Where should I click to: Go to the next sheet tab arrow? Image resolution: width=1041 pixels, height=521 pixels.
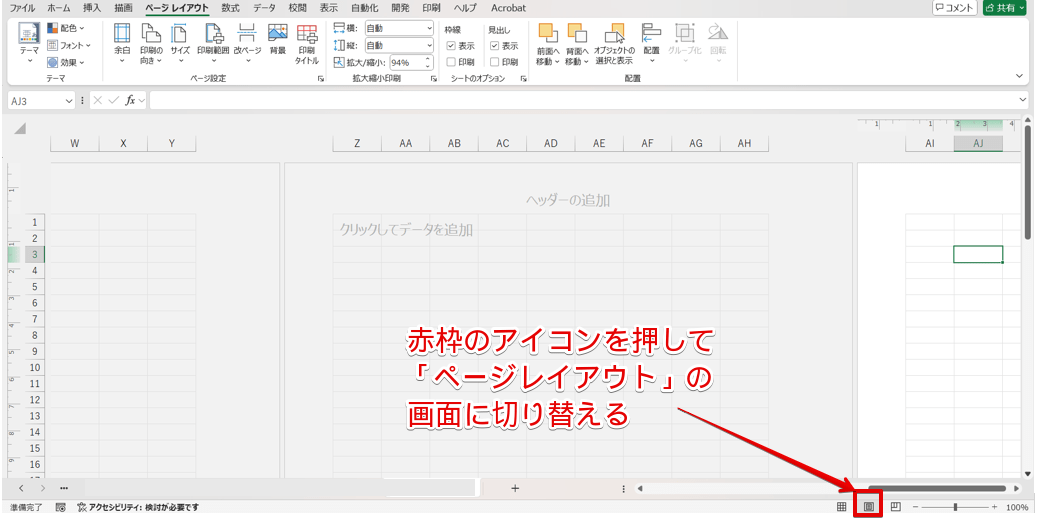click(42, 488)
